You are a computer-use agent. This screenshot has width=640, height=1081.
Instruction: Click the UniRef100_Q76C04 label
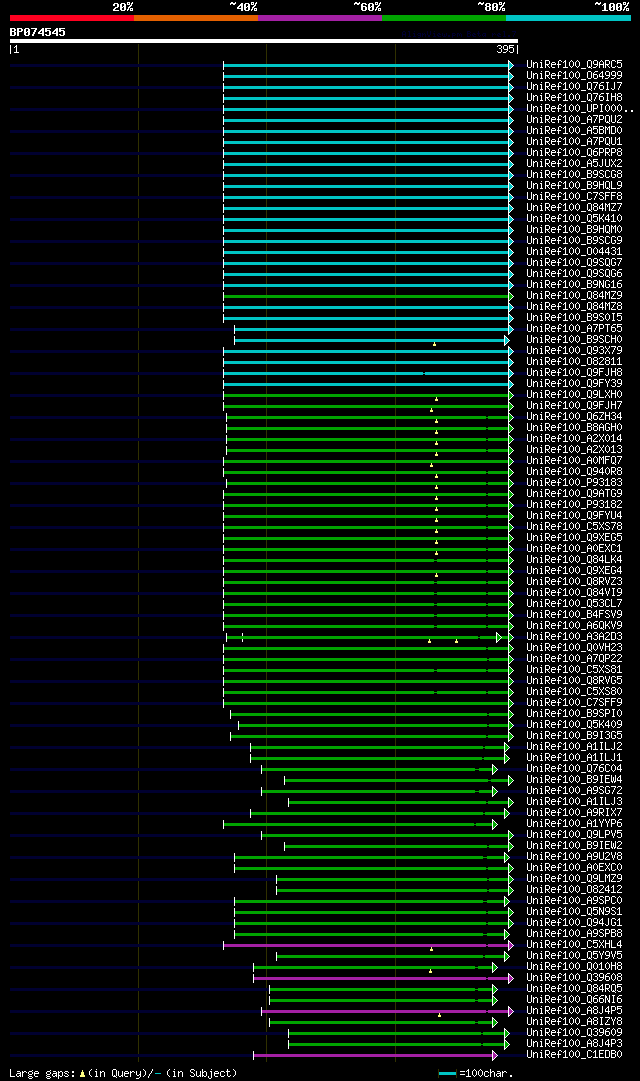(x=574, y=769)
